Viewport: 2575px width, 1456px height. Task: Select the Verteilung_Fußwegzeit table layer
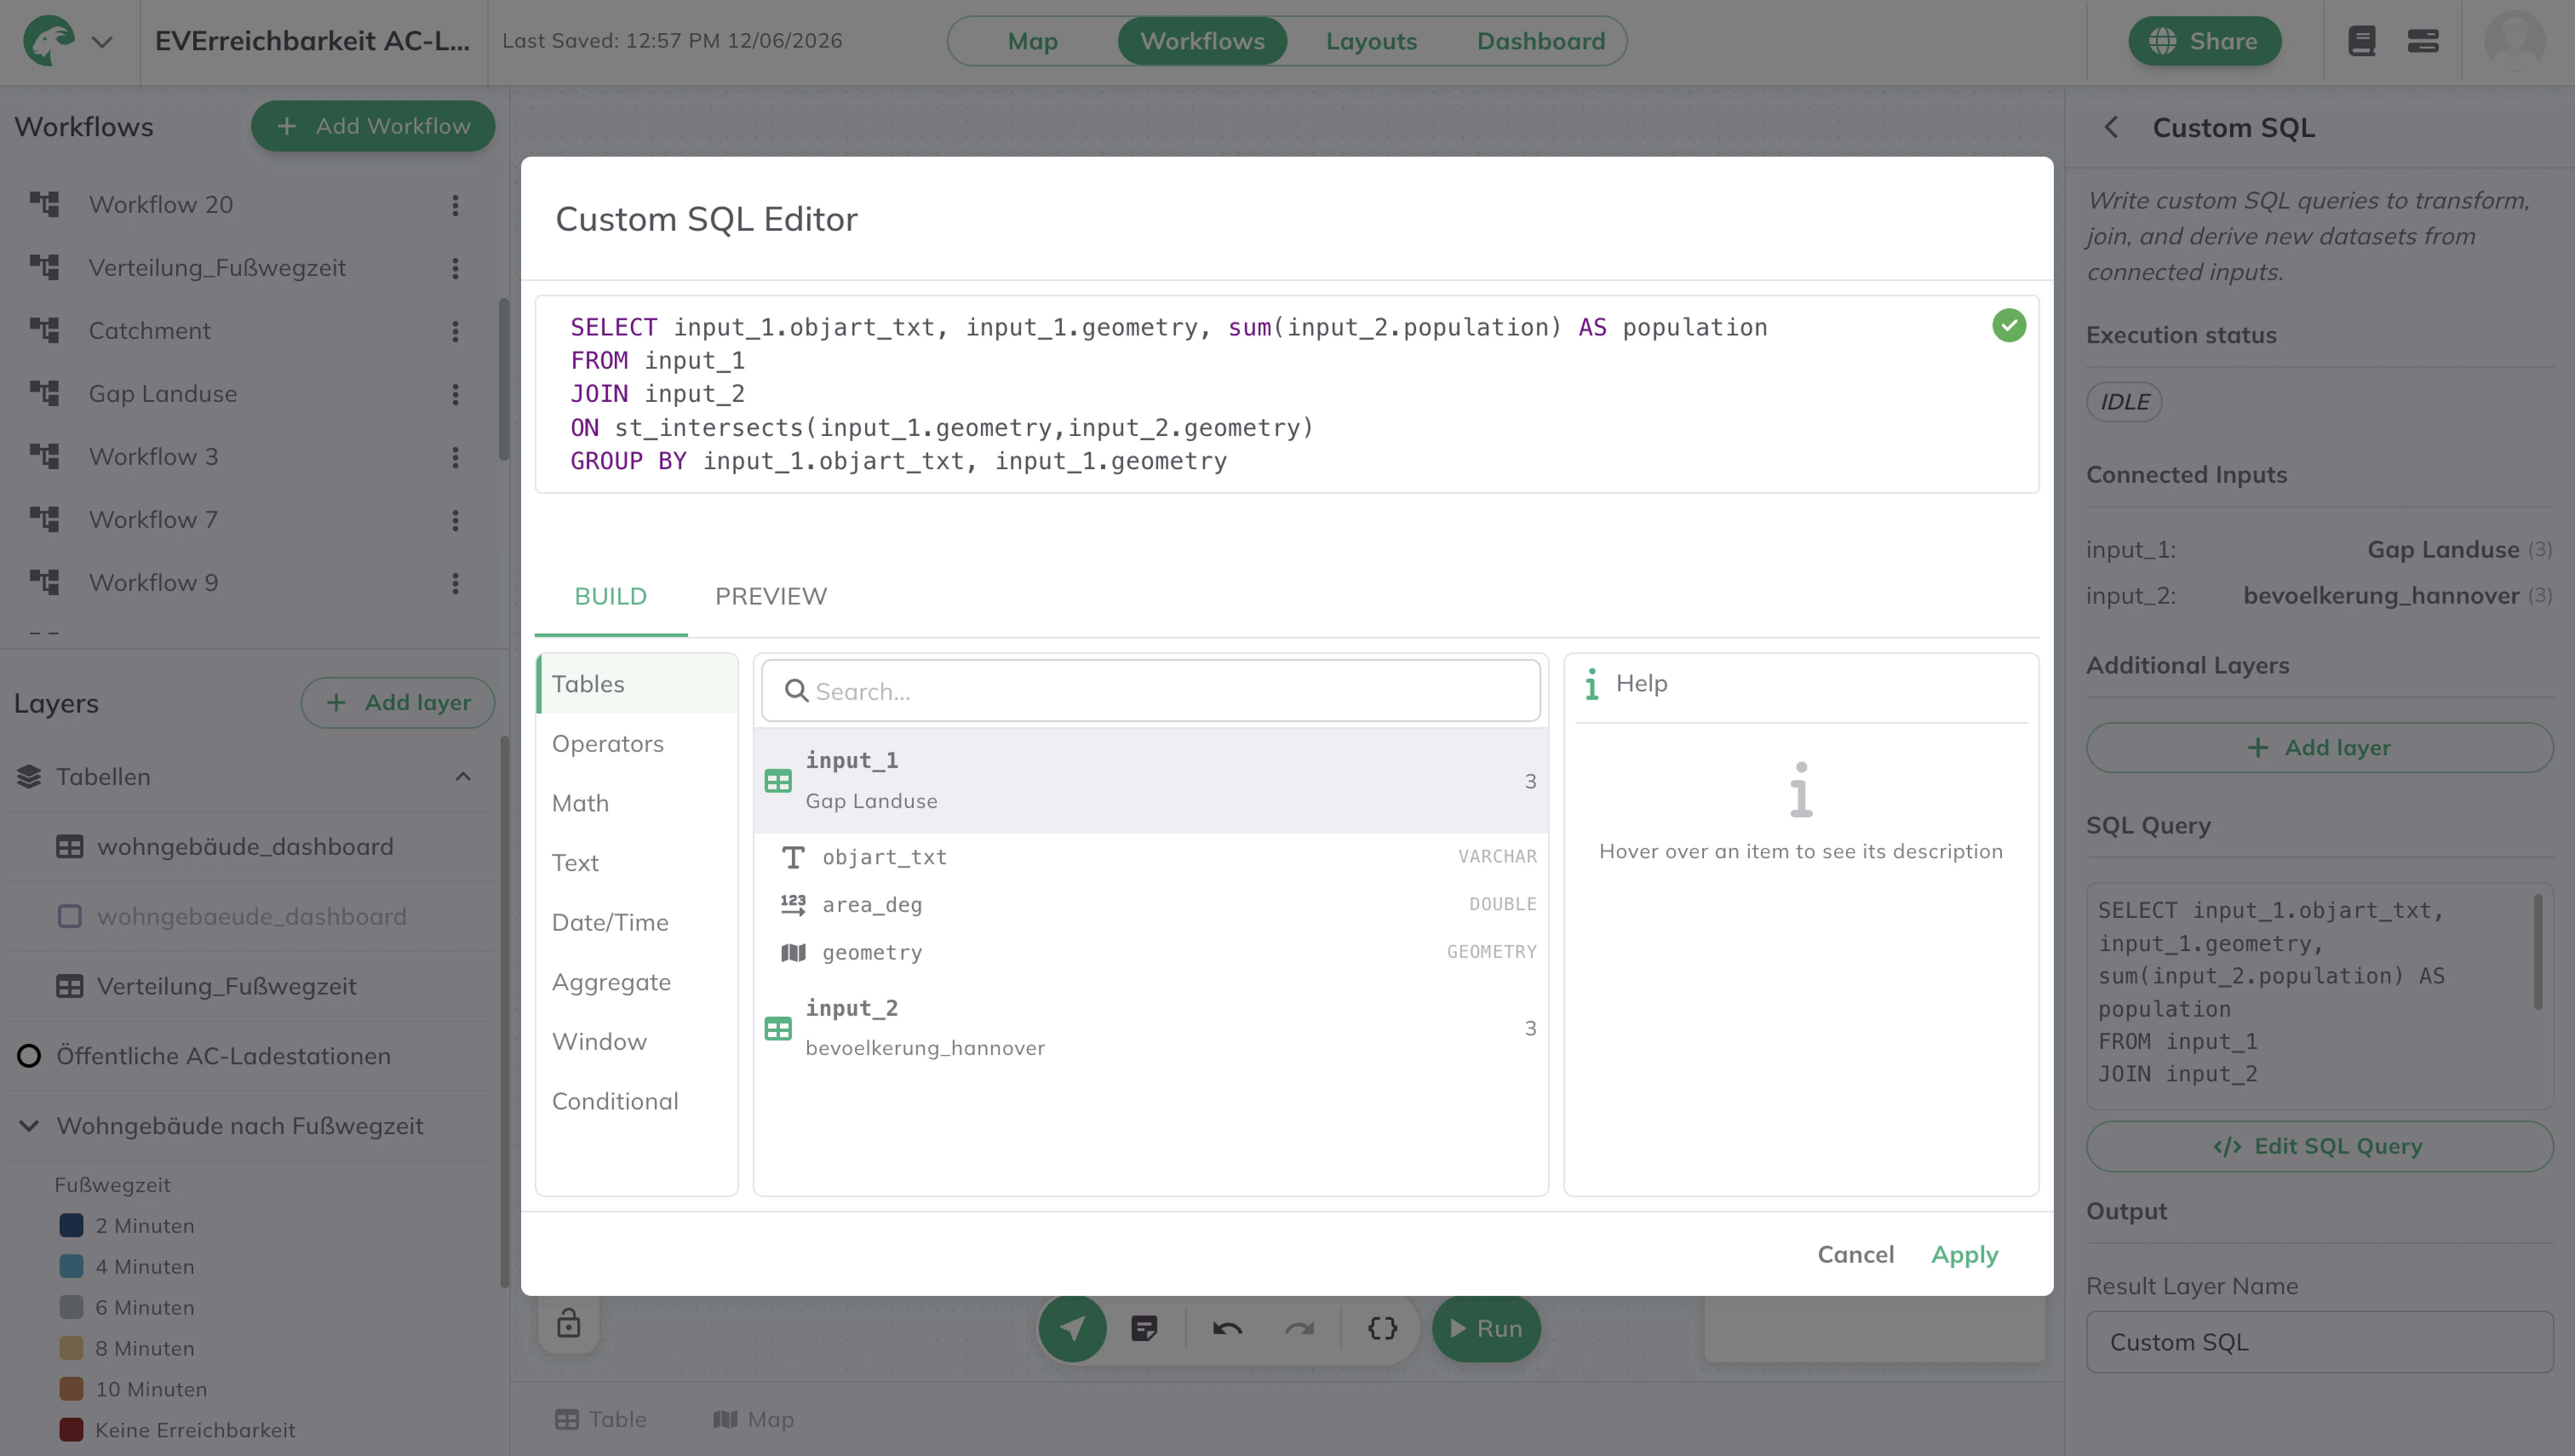tap(226, 987)
